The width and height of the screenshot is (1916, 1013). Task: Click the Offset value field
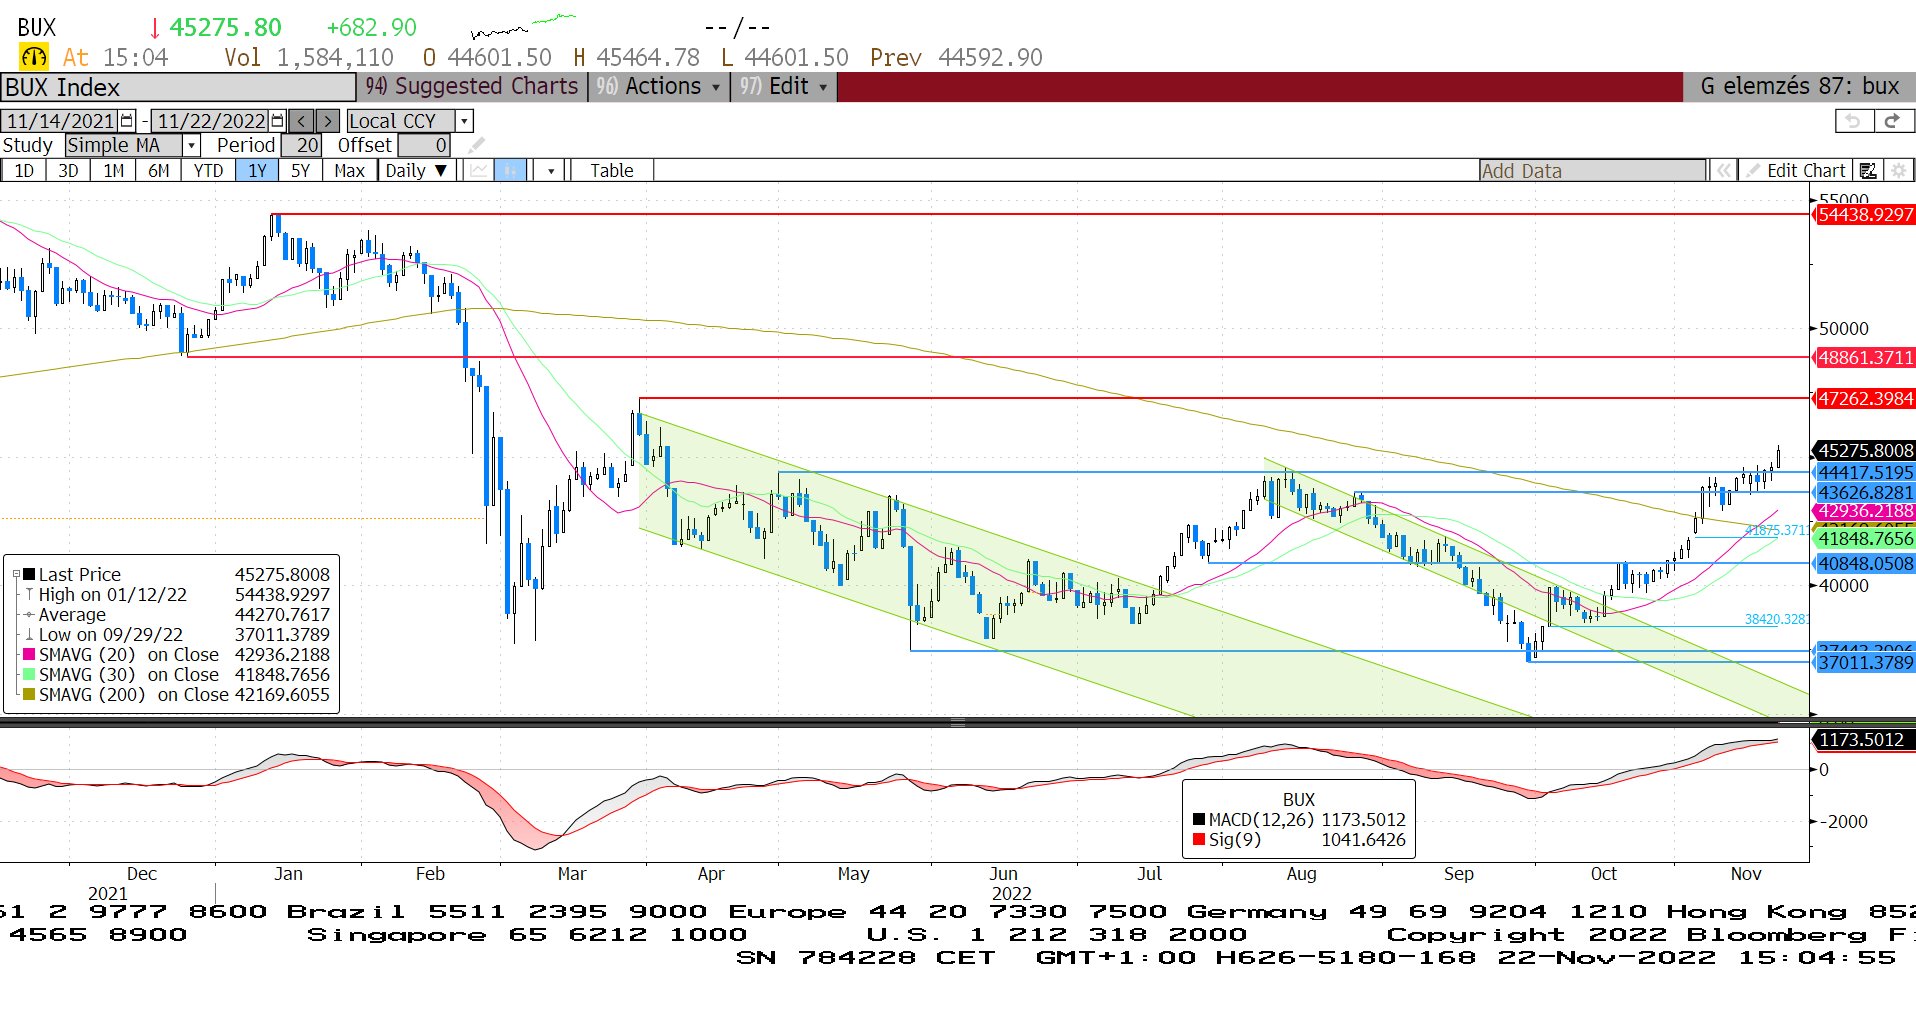point(425,146)
